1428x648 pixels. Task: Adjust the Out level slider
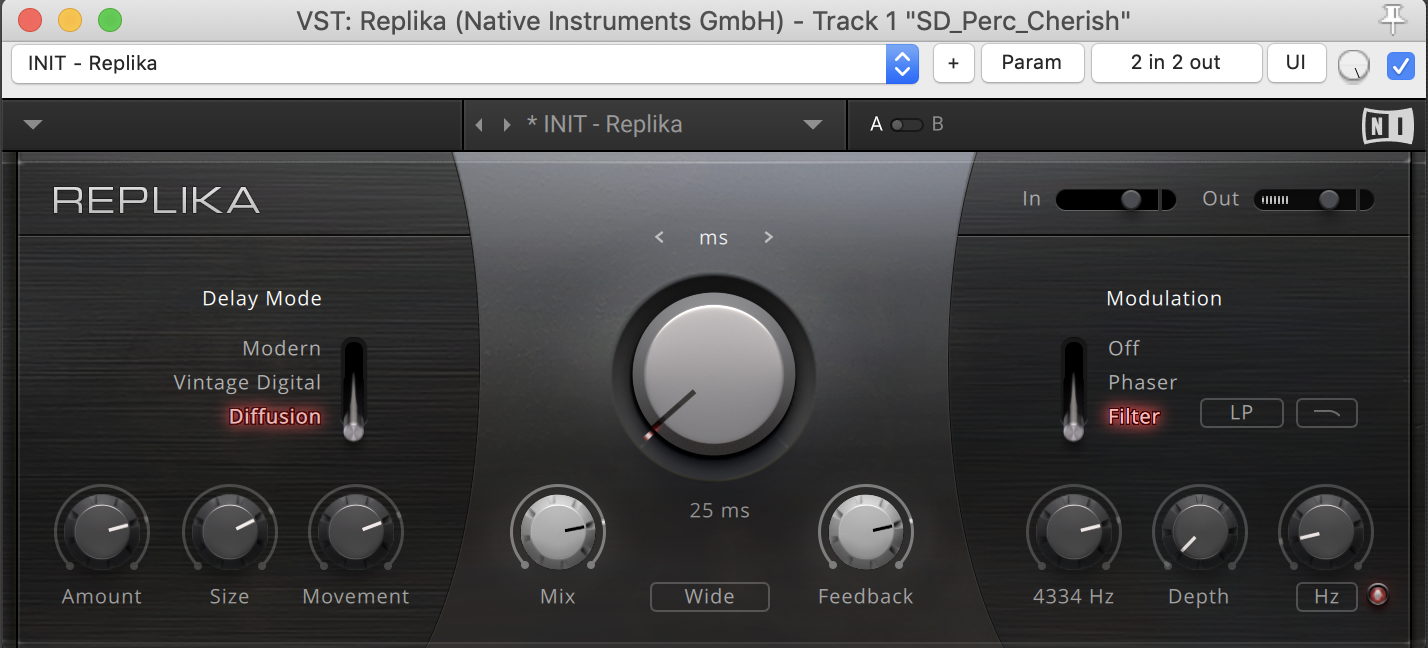(x=1313, y=199)
